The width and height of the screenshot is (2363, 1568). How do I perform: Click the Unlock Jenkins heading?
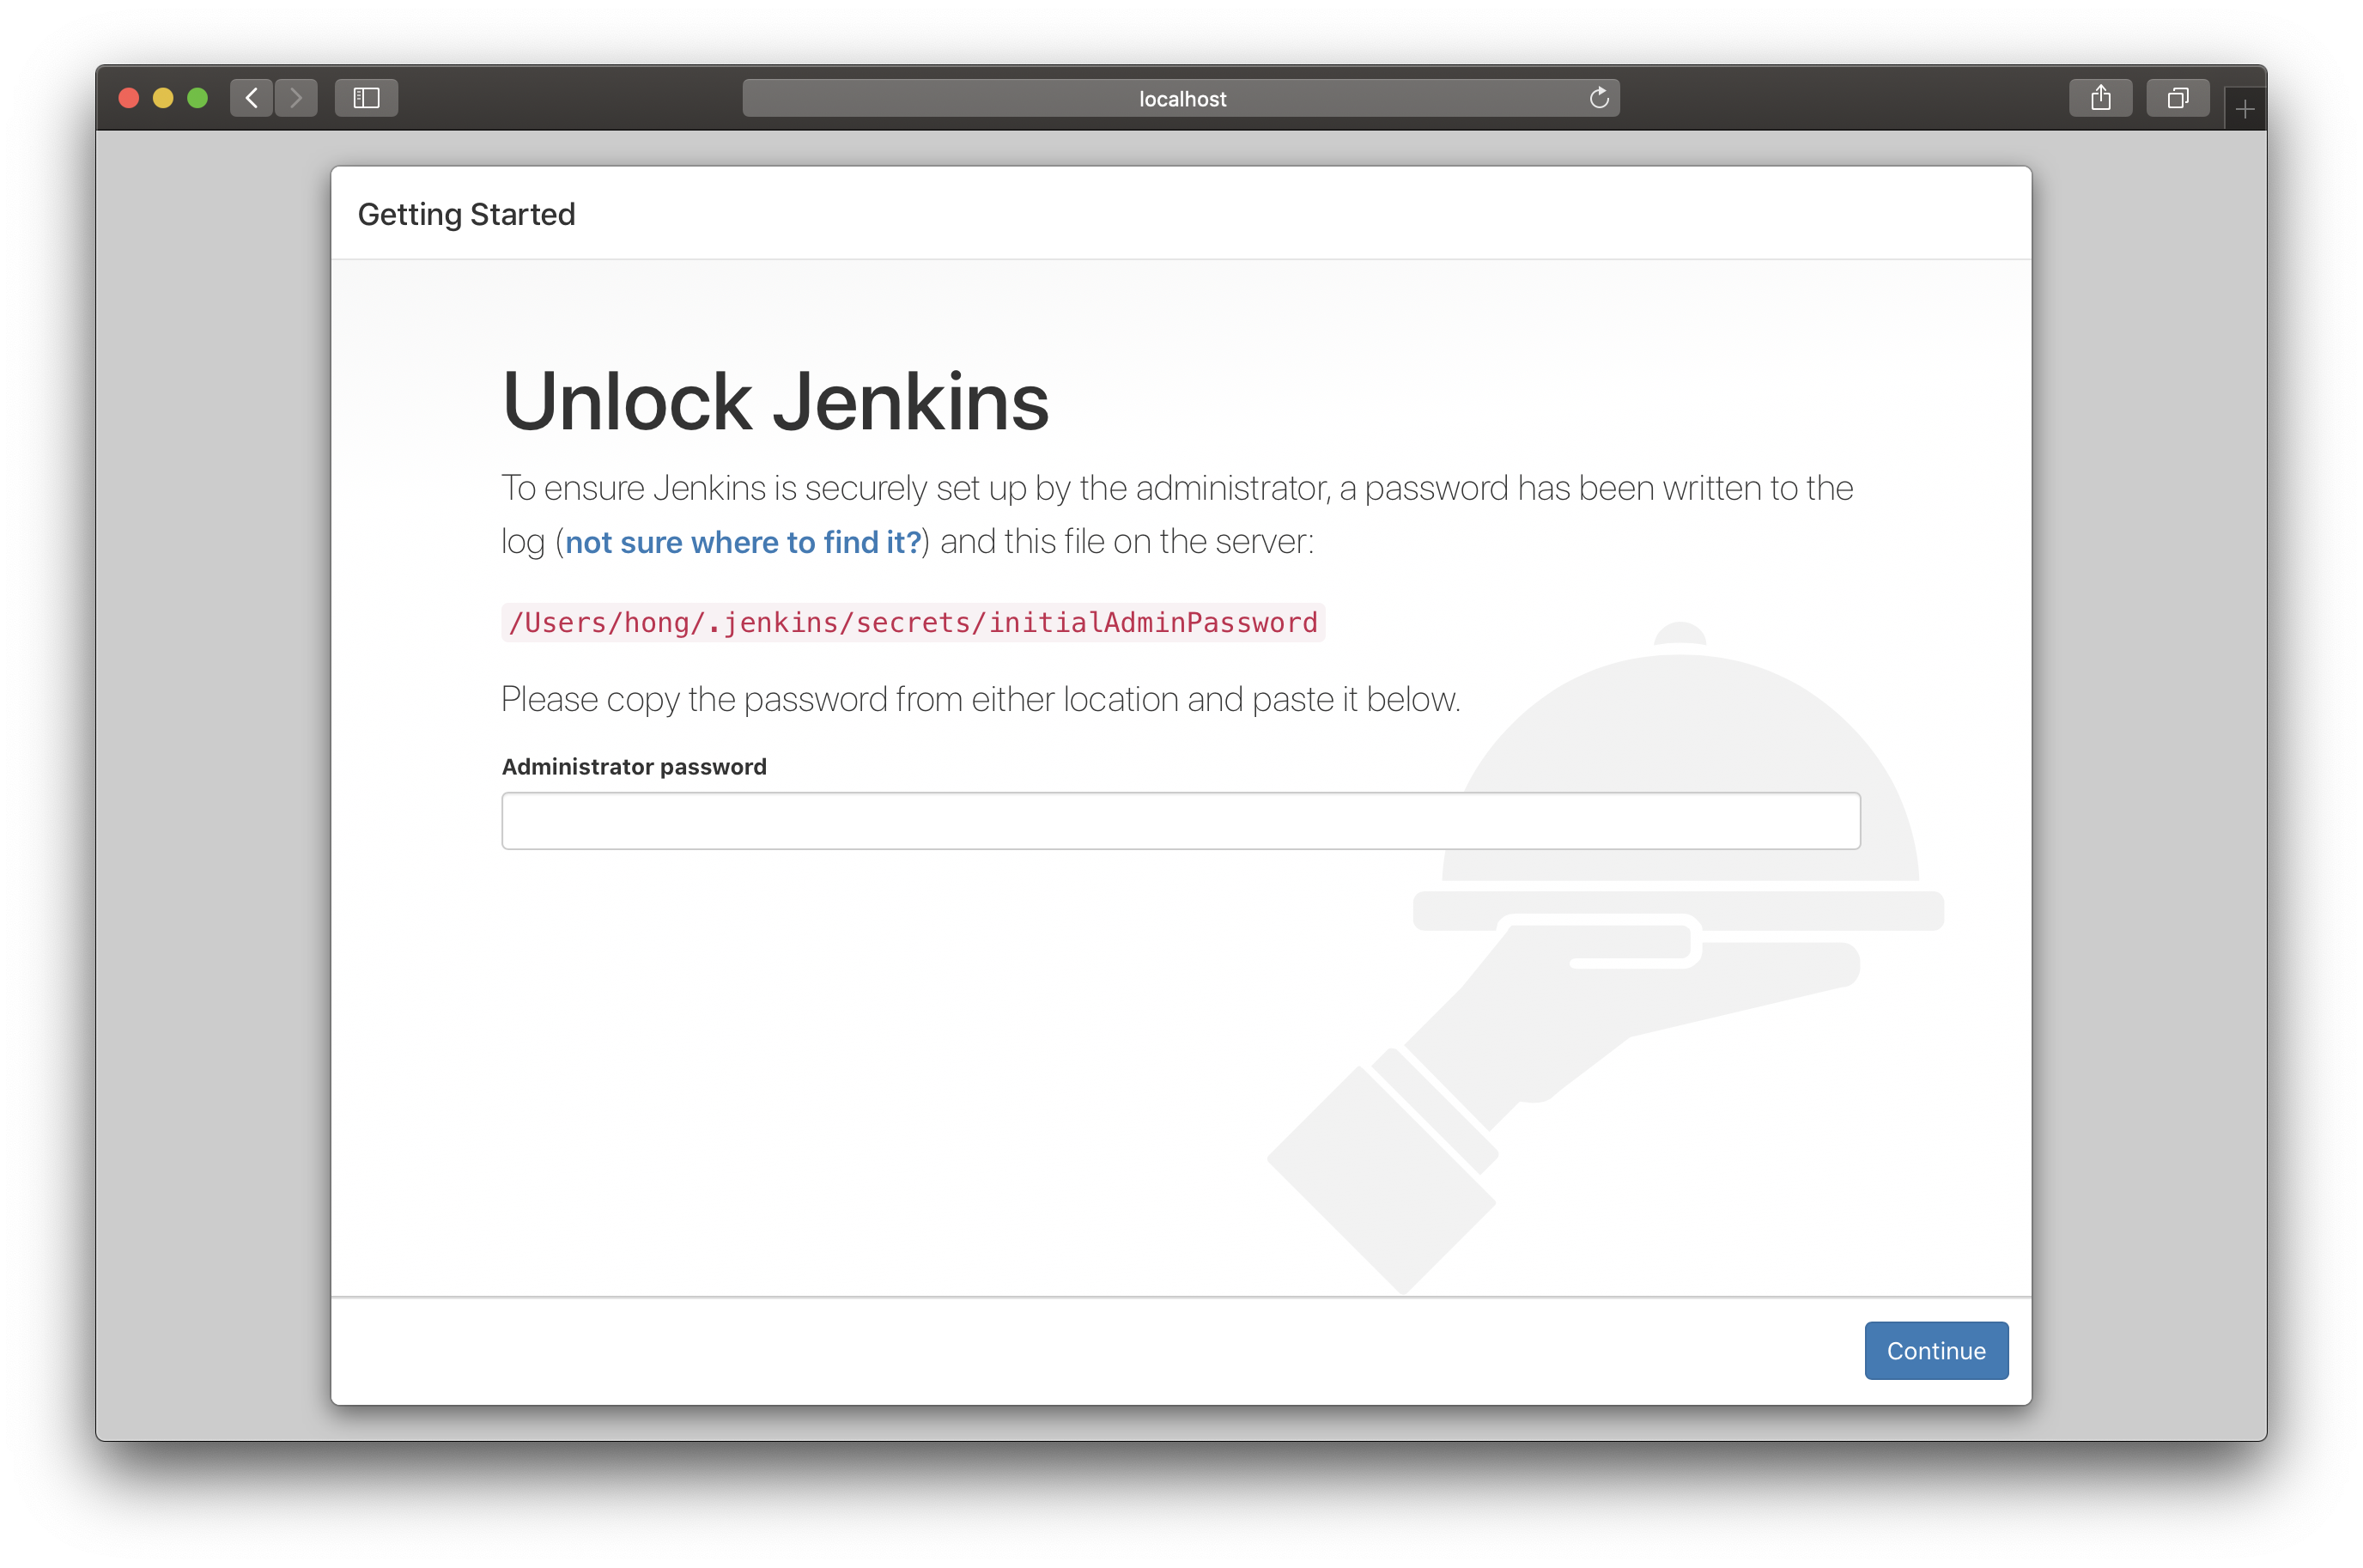pos(775,401)
